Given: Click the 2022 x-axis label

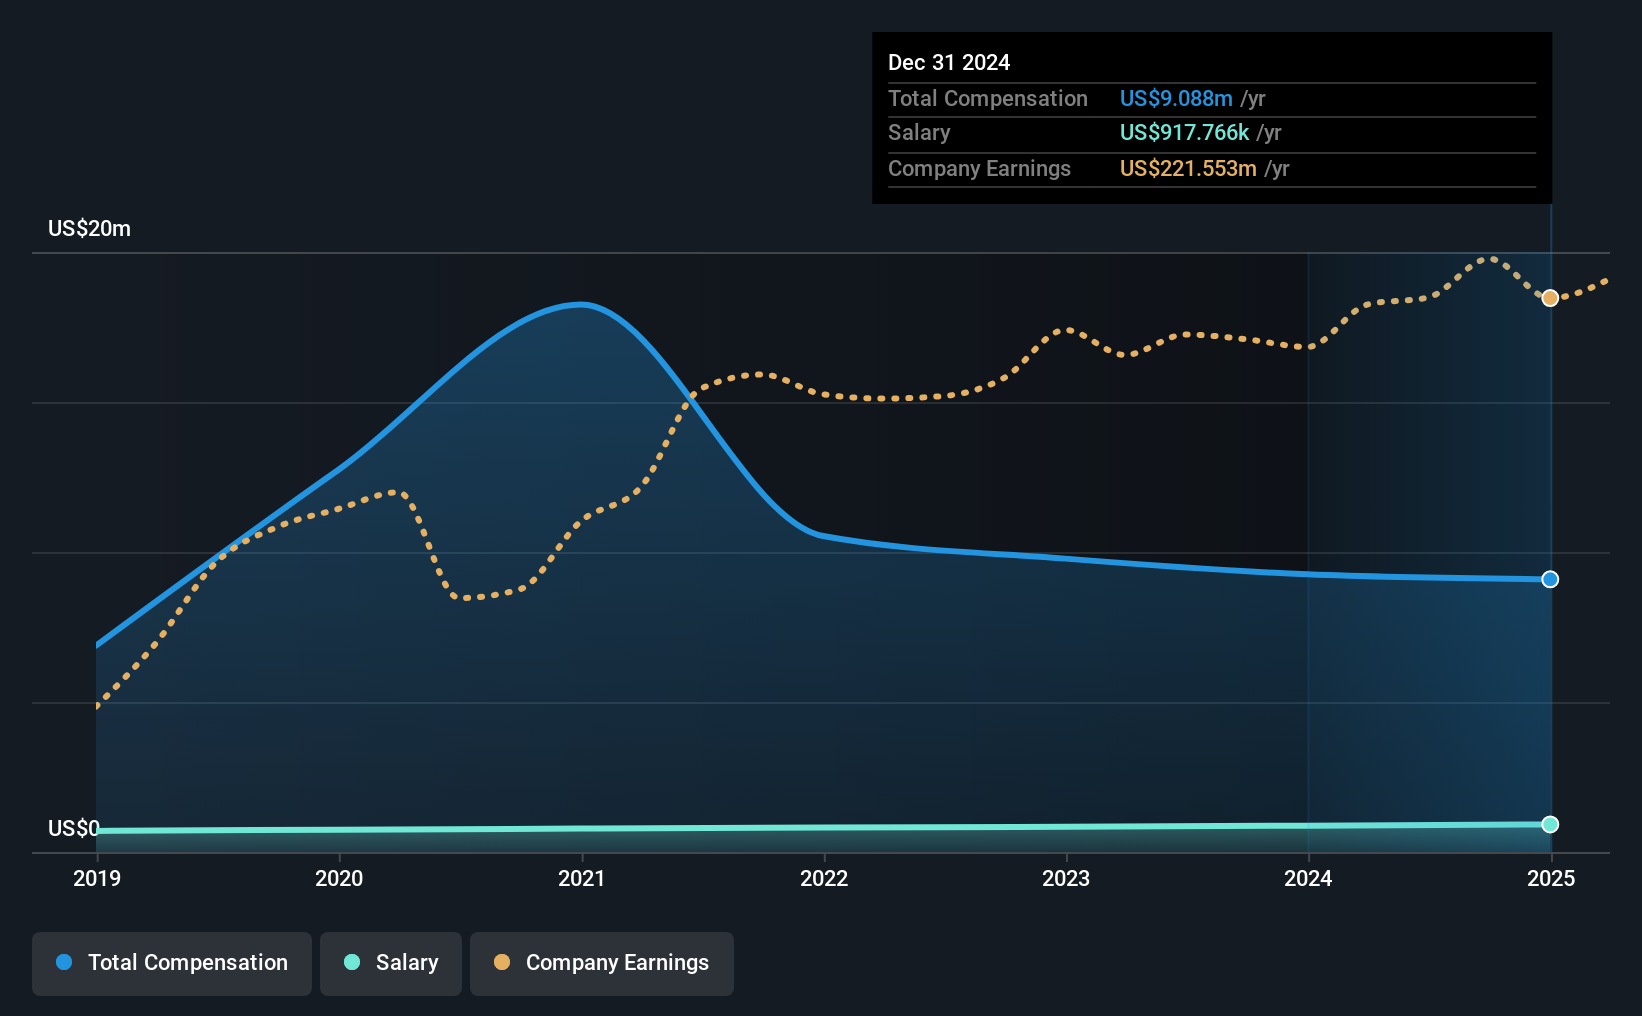Looking at the screenshot, I should pos(824,878).
